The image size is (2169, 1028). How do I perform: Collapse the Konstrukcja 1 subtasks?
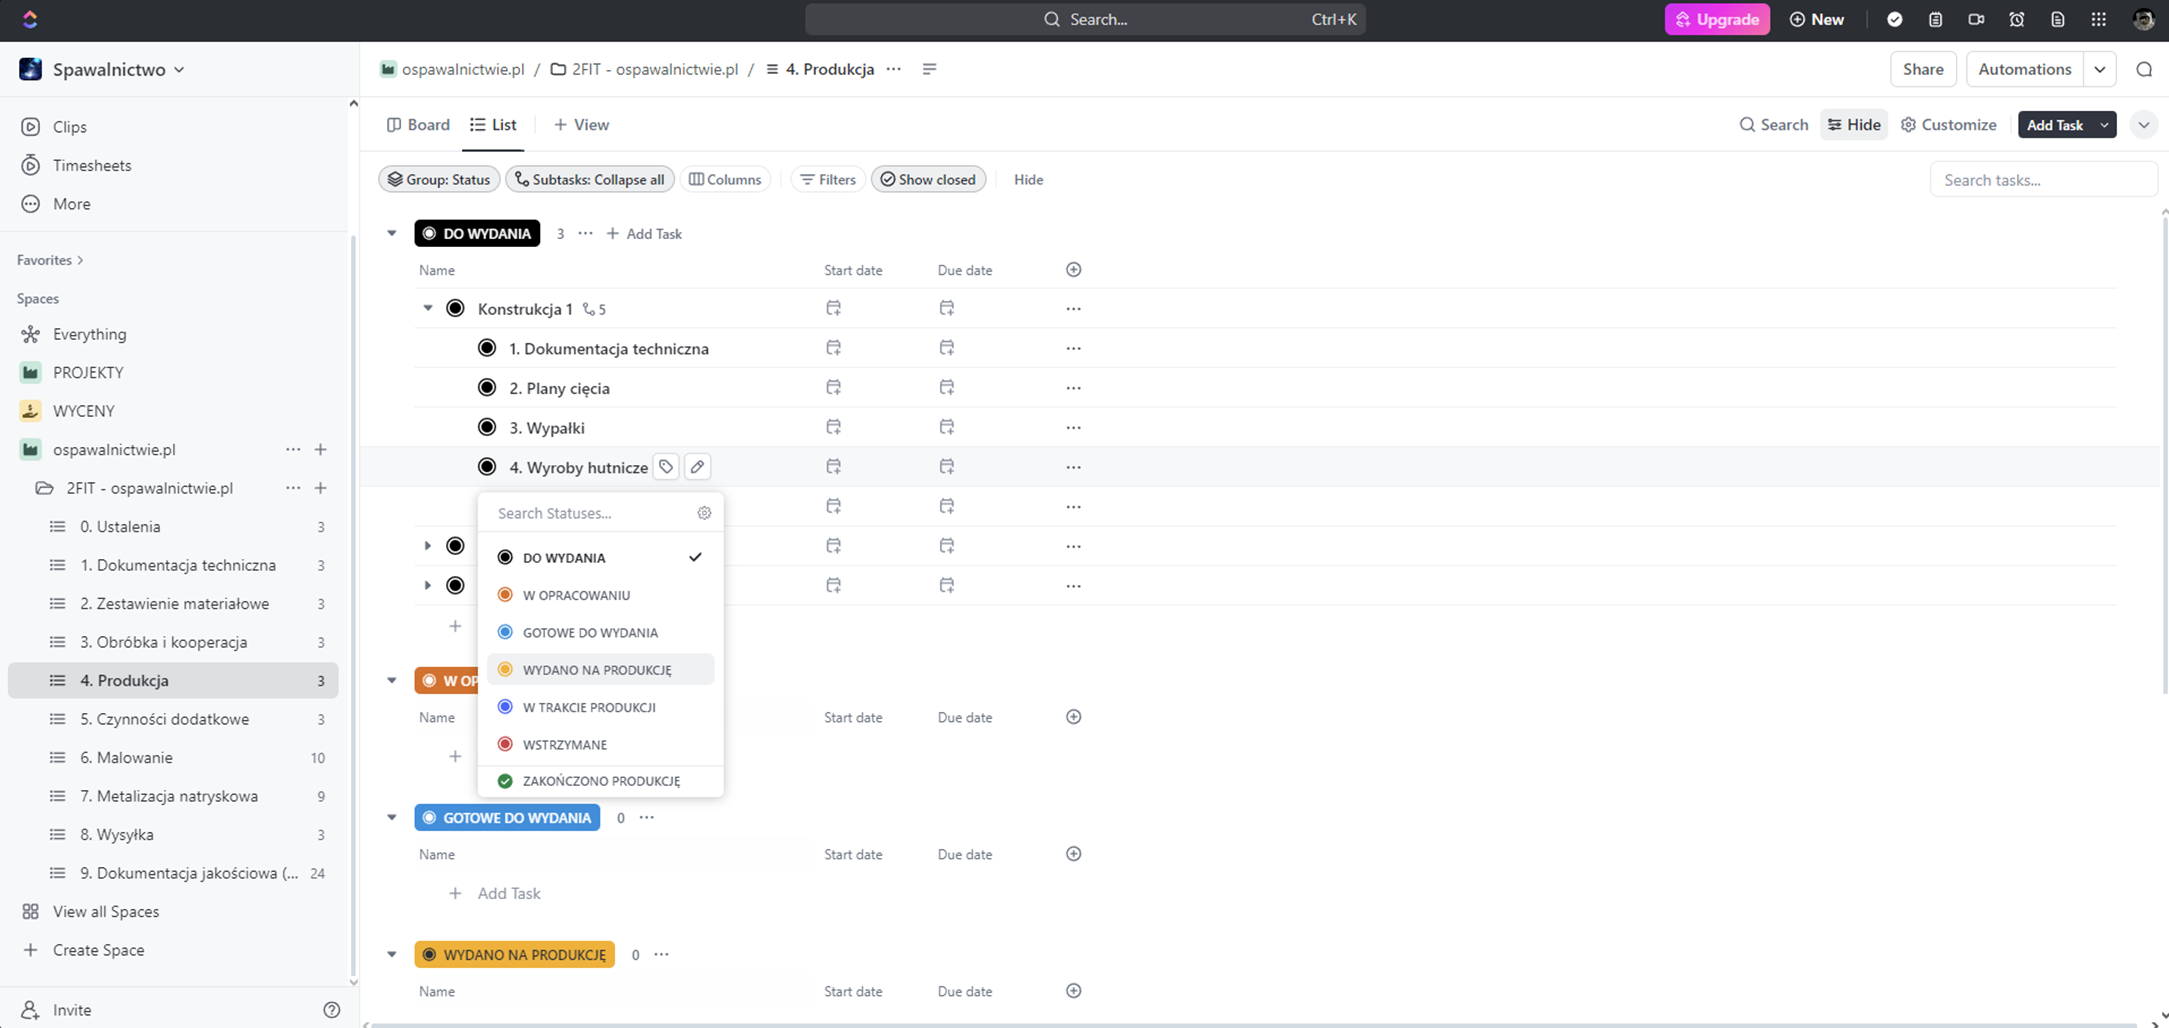pyautogui.click(x=428, y=308)
